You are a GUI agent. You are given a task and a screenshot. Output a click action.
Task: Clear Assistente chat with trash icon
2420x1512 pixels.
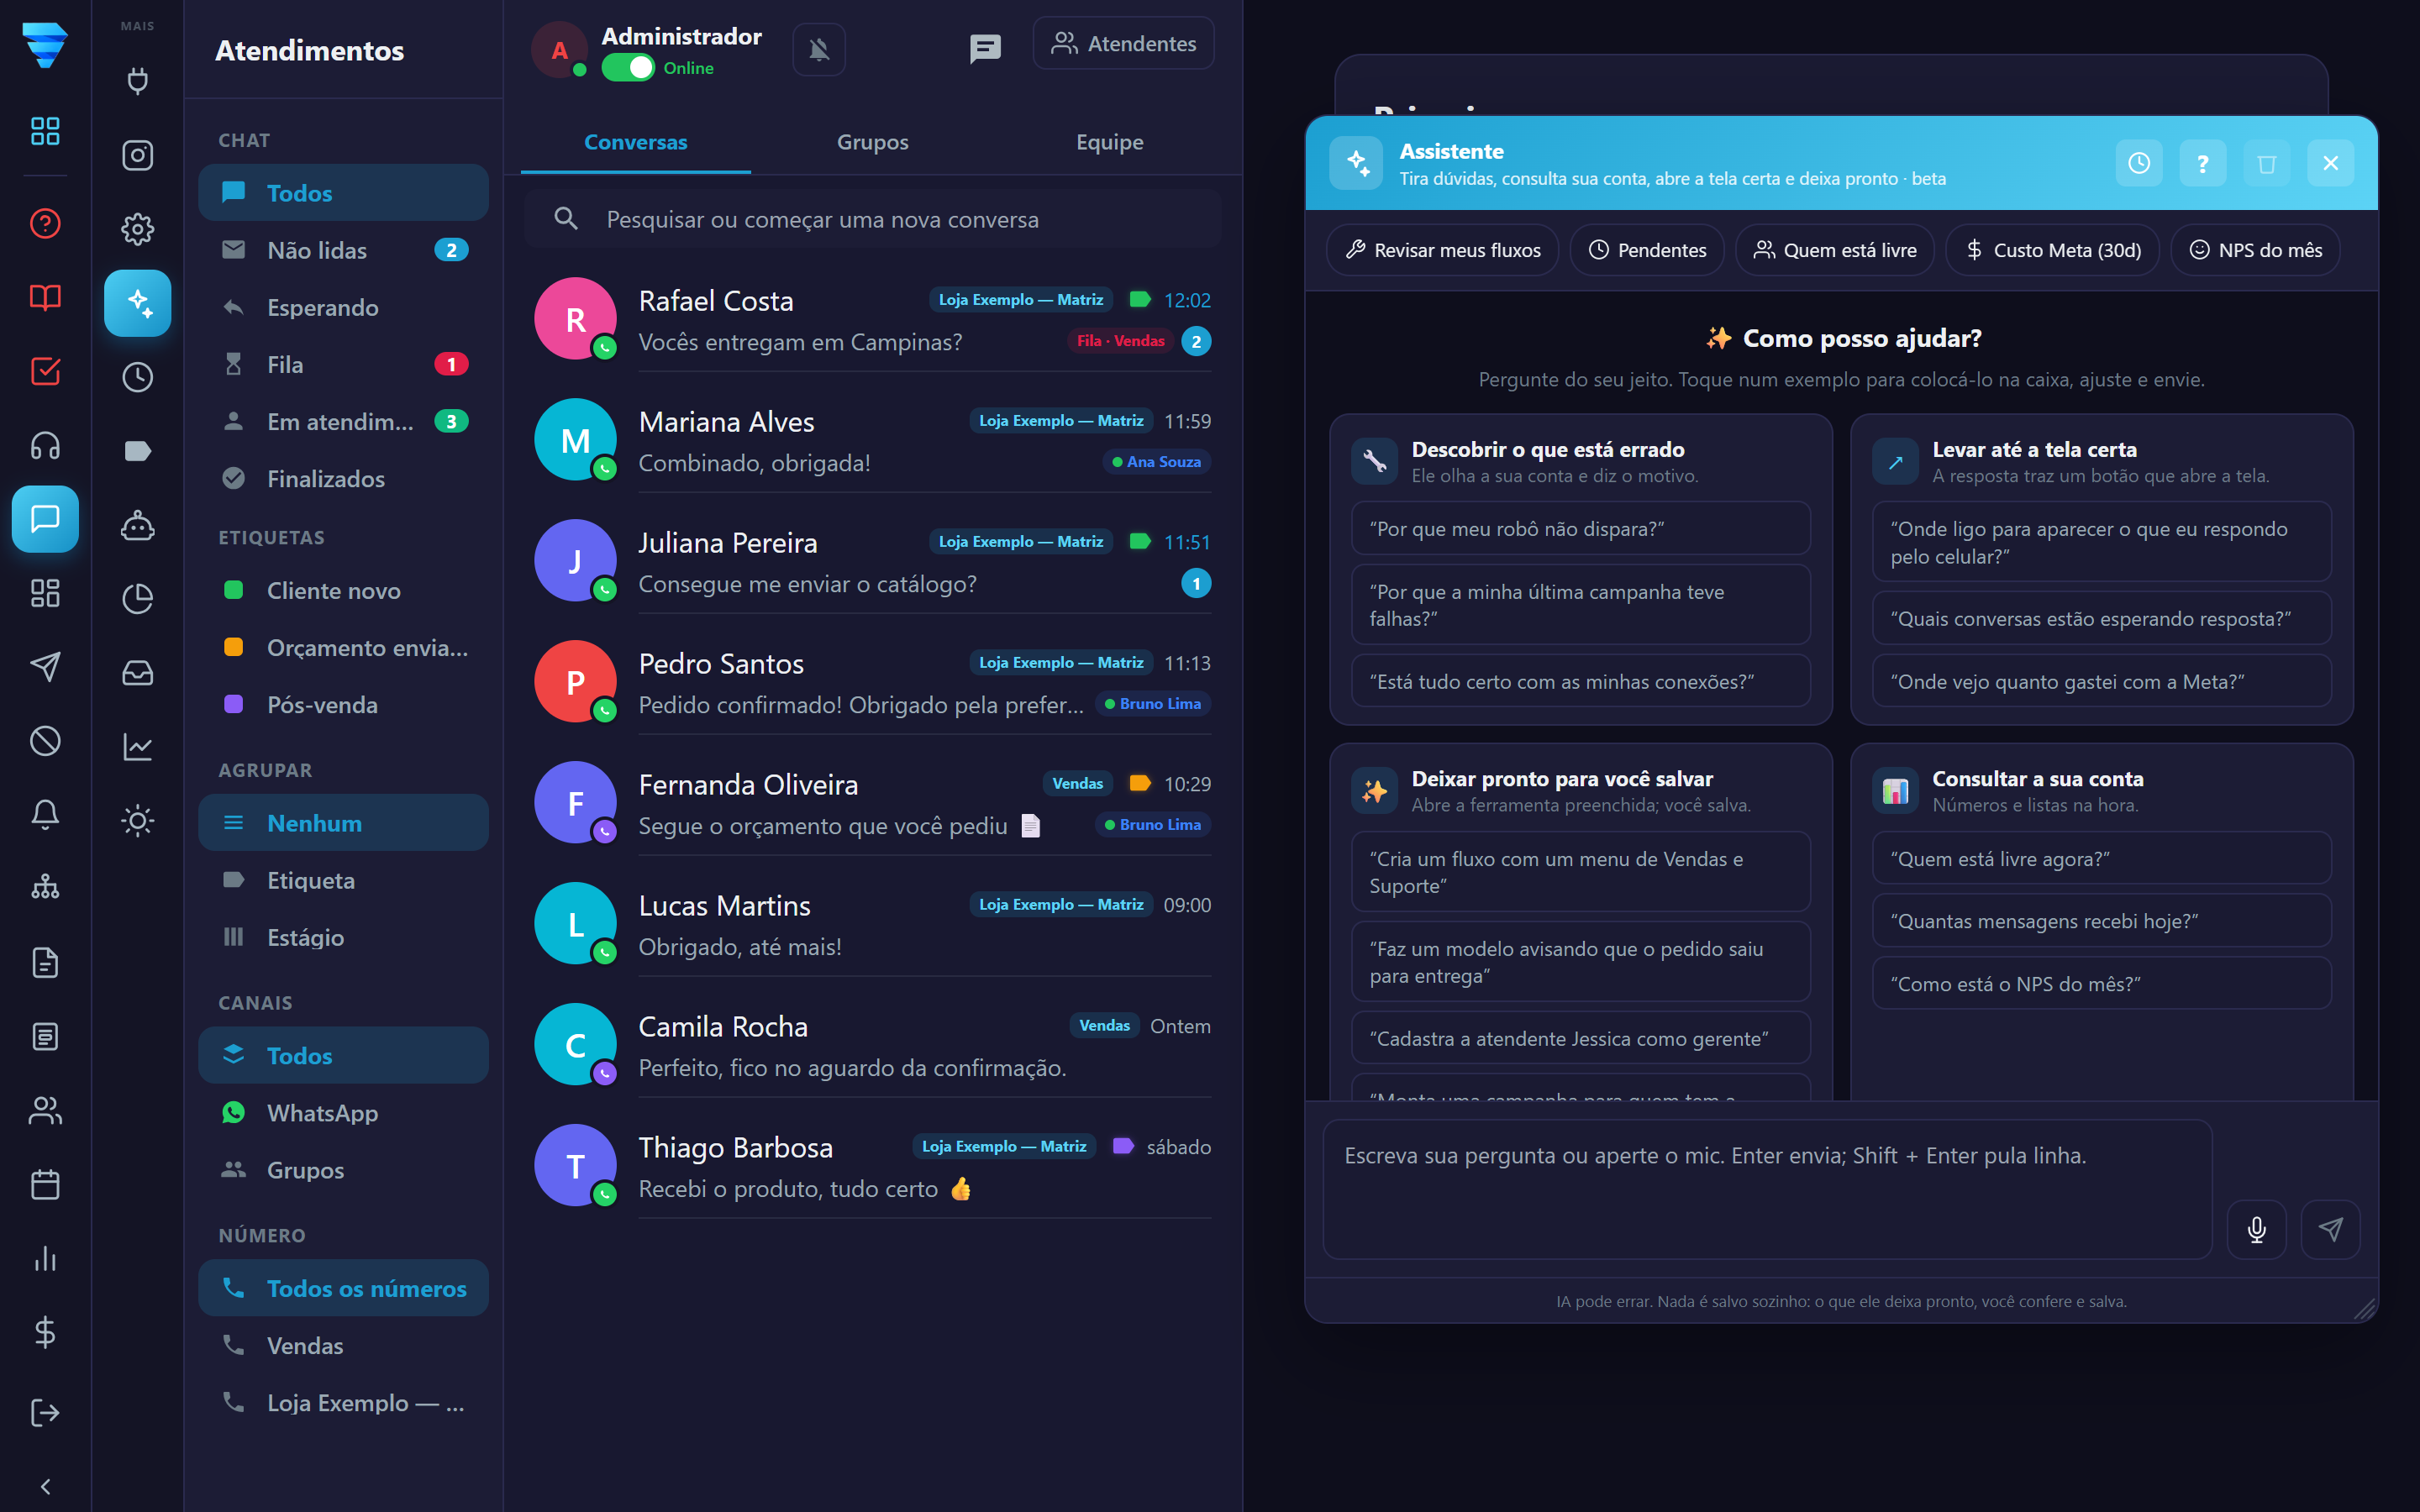(x=2266, y=163)
